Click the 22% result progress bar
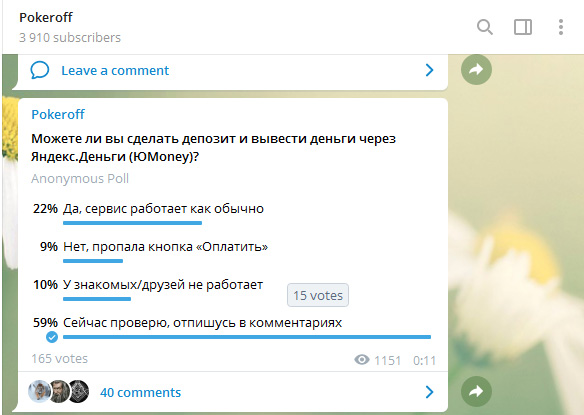Viewport: 584px width, 415px height. pos(132,223)
